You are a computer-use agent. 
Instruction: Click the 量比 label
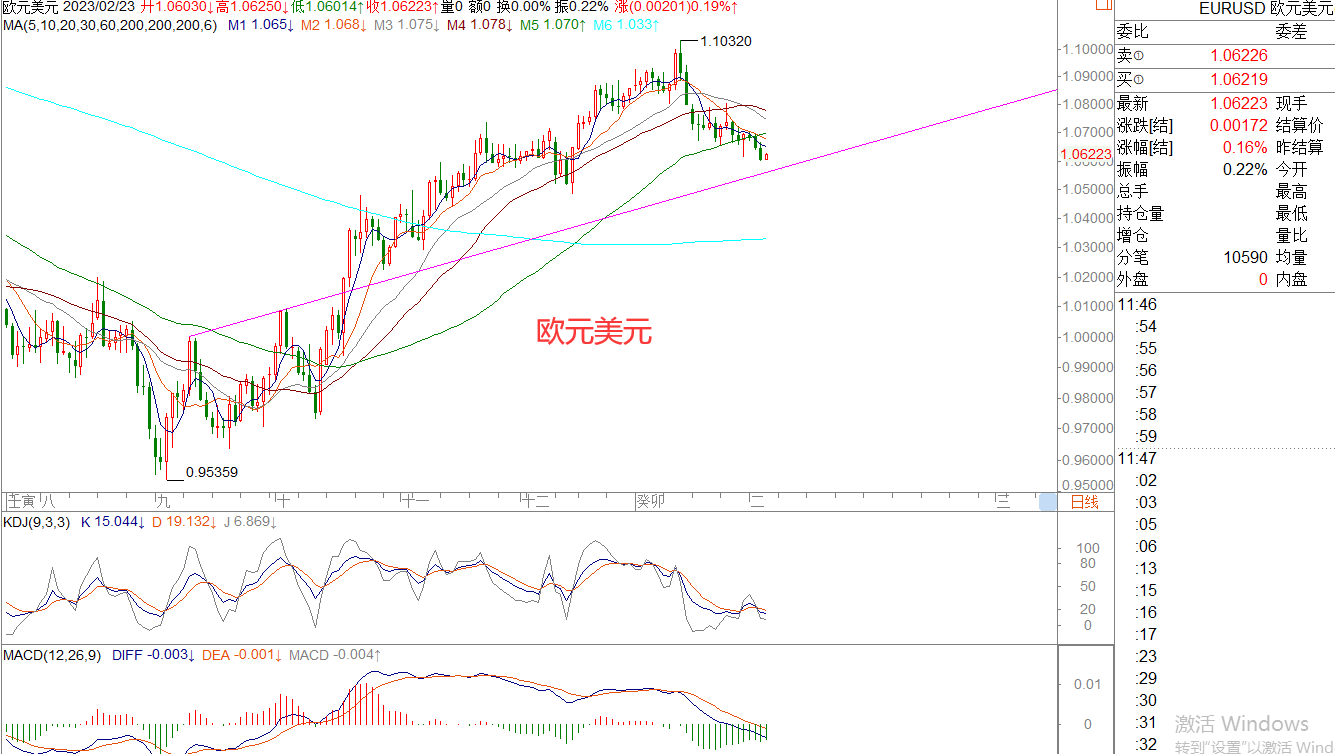1291,235
